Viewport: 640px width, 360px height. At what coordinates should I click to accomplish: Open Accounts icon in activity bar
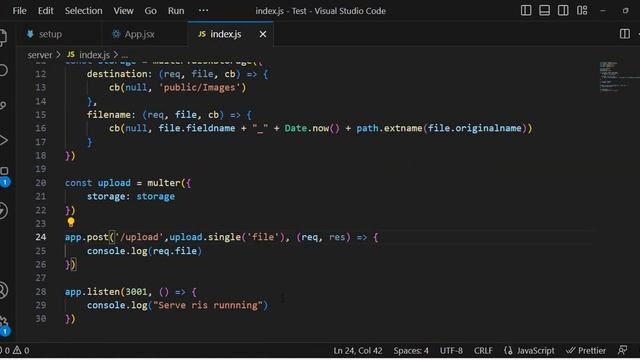point(3,290)
